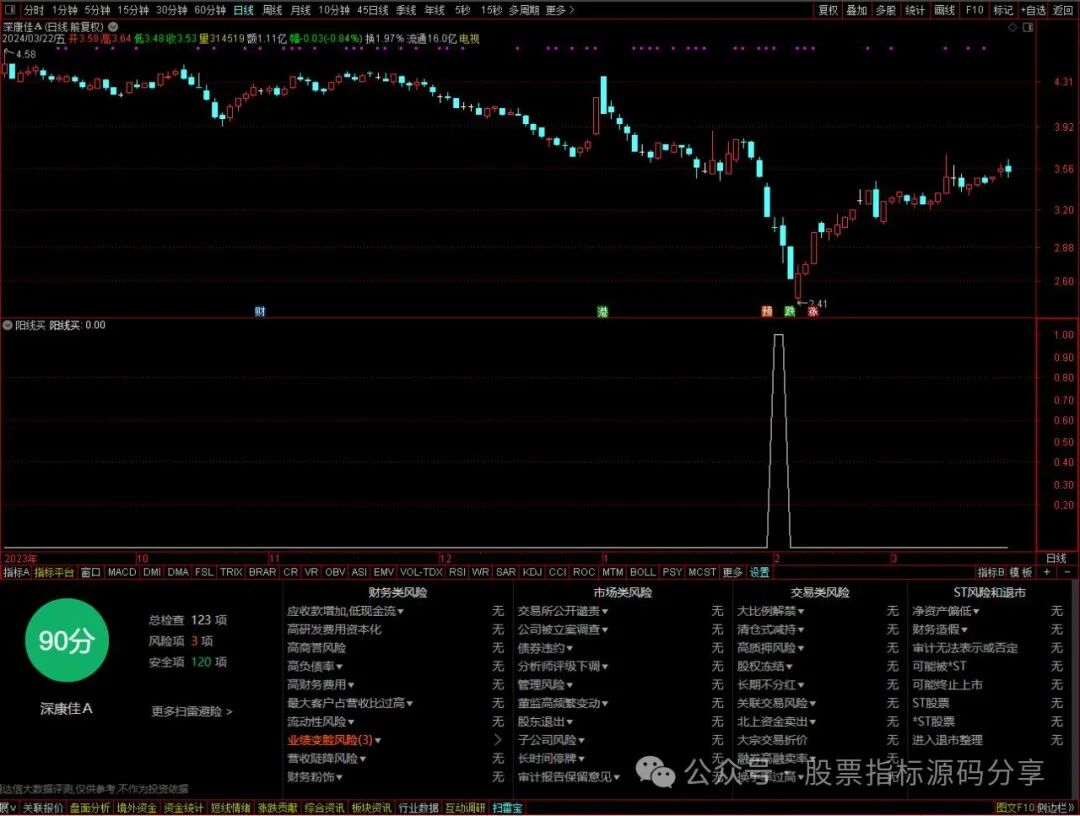Click the orange 预 marker on the chart

coord(767,311)
